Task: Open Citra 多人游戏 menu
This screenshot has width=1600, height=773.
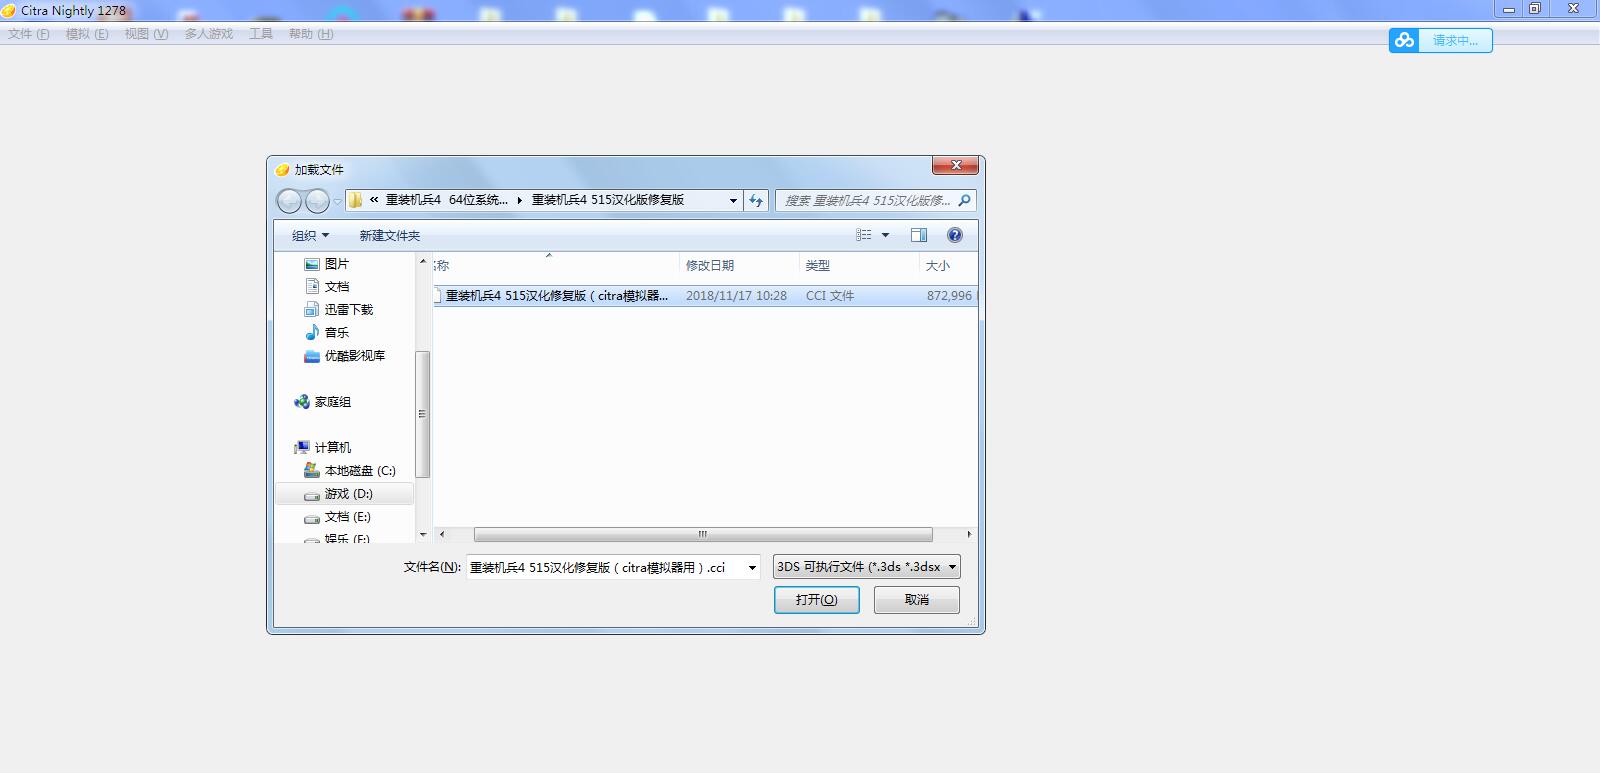Action: (209, 34)
